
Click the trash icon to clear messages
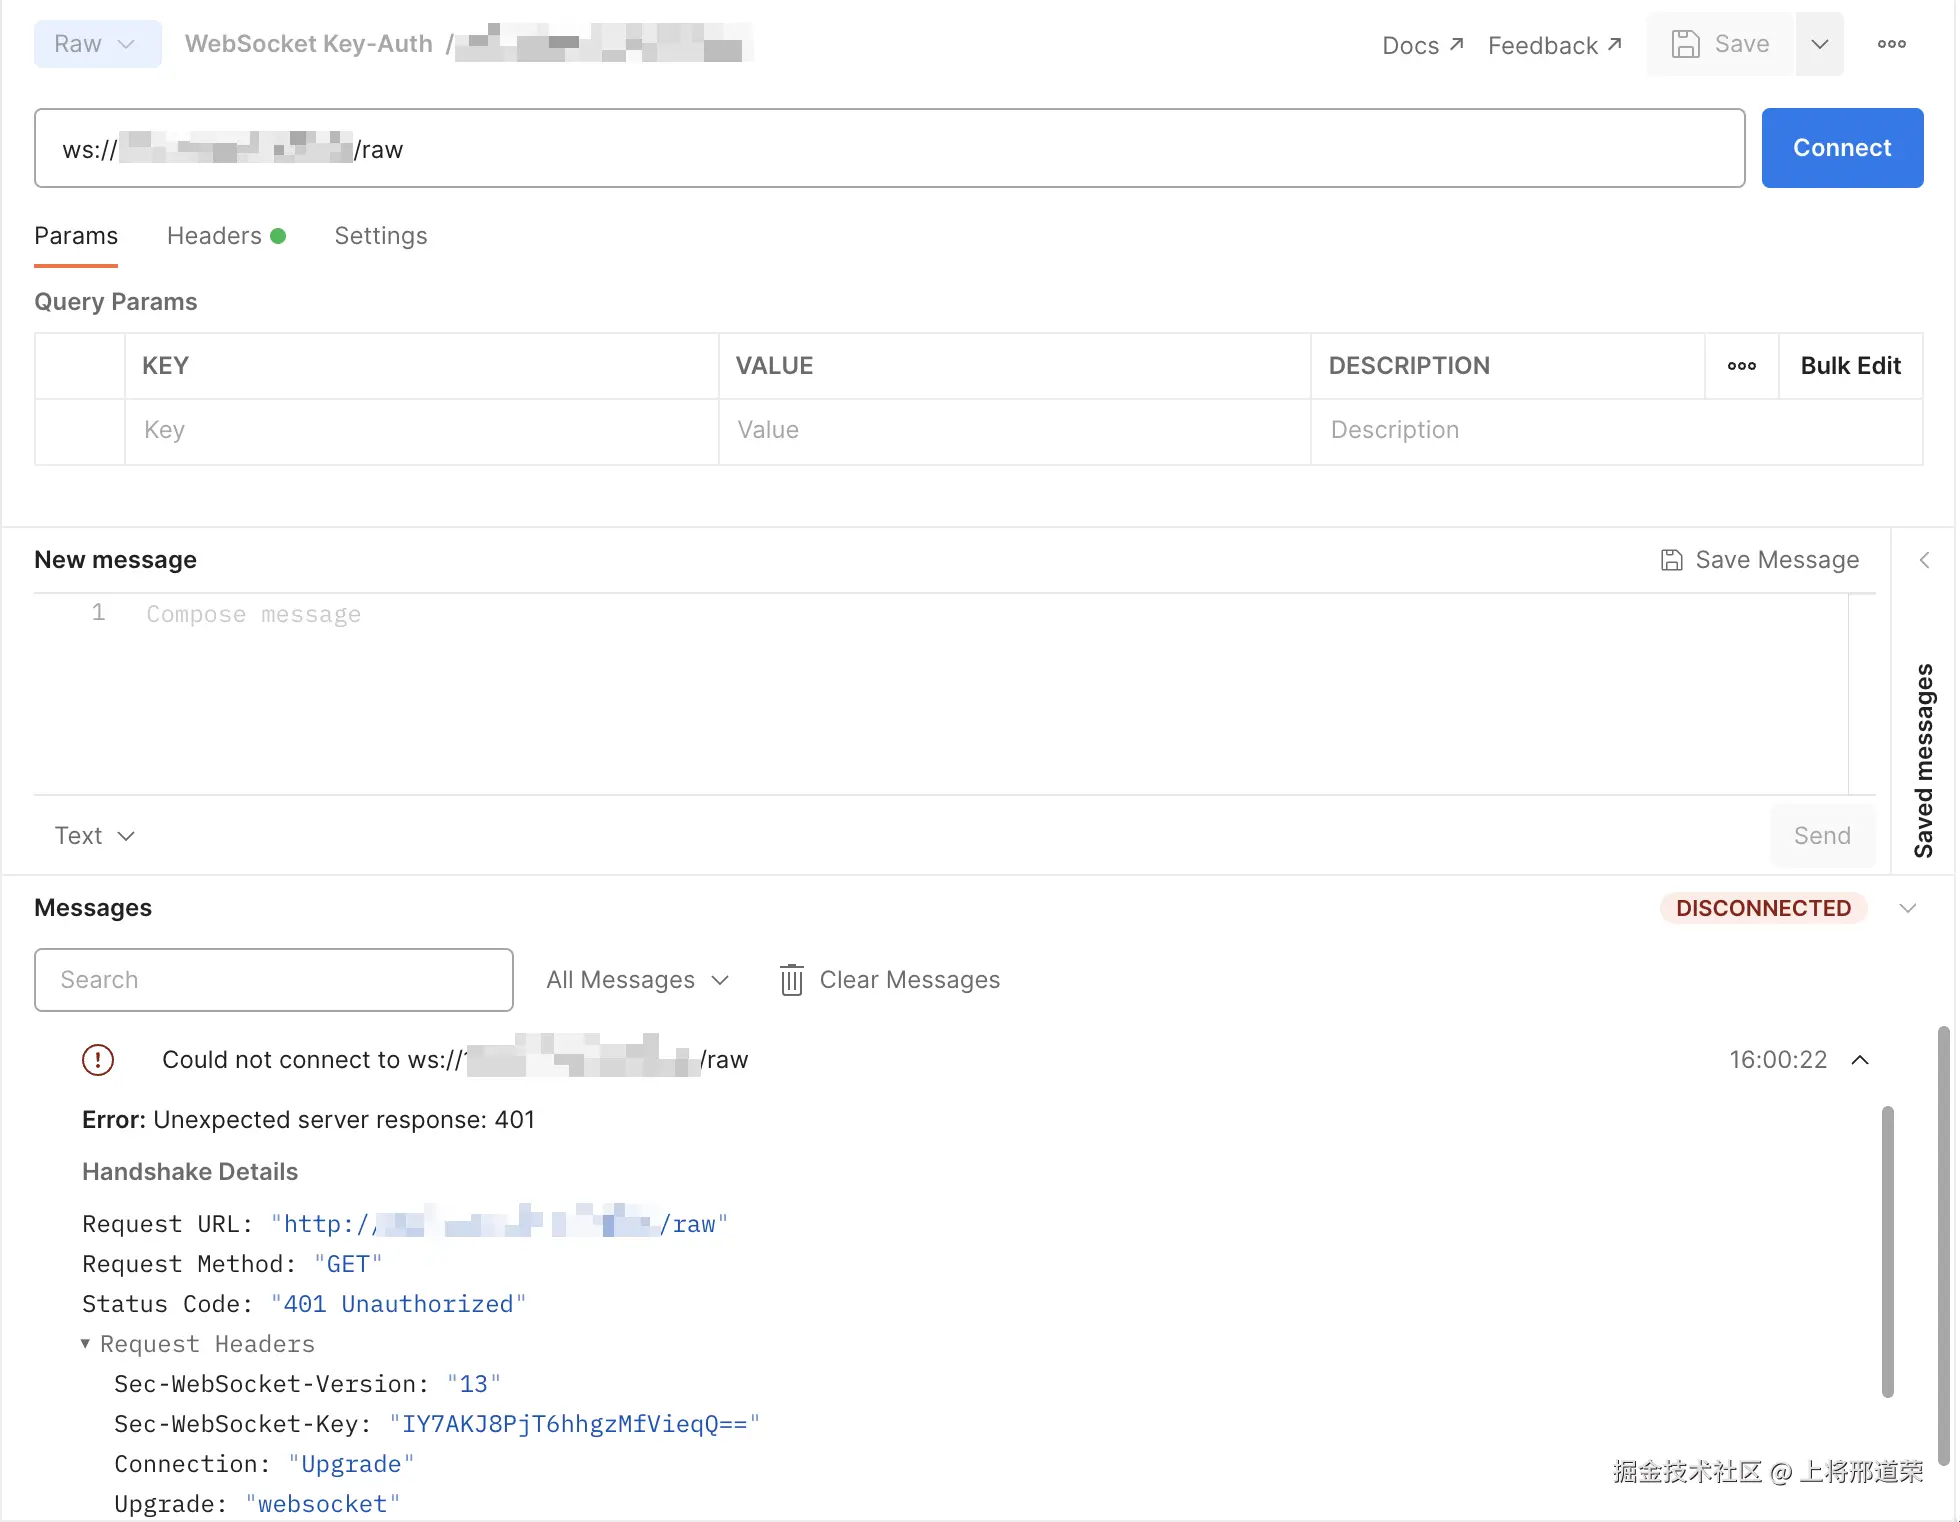[x=791, y=980]
